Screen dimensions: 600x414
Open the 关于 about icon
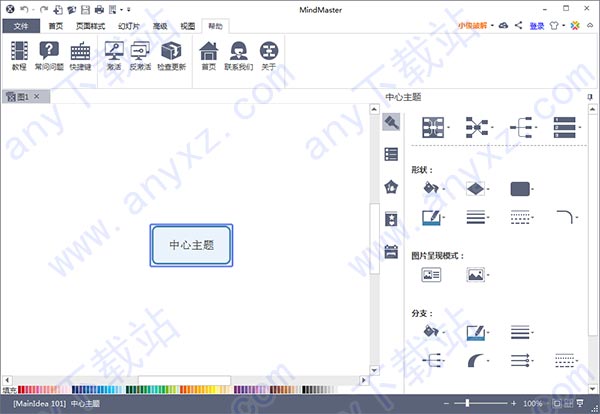tap(269, 56)
